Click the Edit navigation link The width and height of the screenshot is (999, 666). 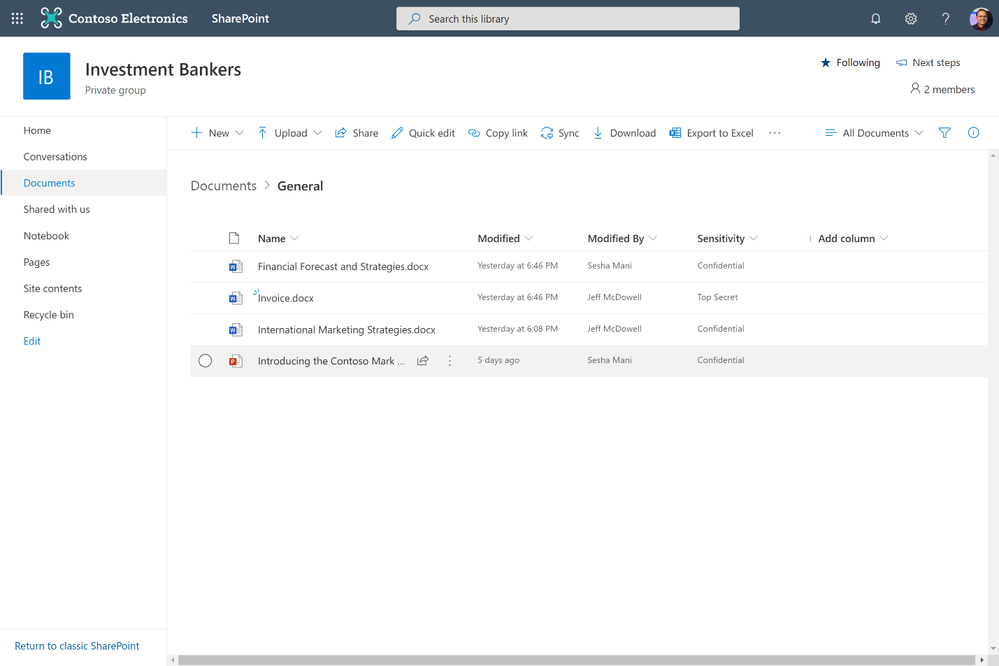point(32,341)
